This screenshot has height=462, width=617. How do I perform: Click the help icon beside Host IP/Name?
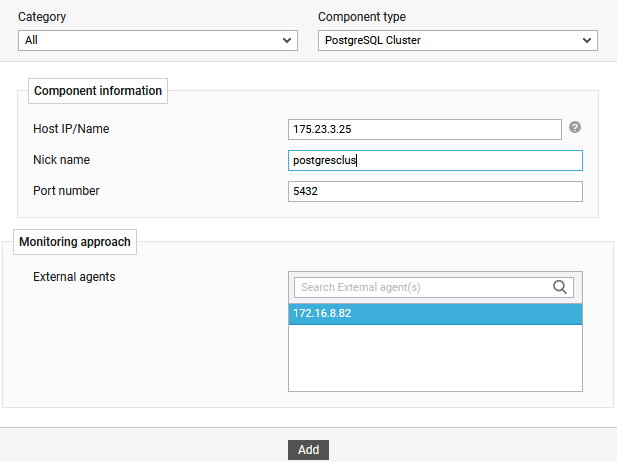[x=575, y=128]
